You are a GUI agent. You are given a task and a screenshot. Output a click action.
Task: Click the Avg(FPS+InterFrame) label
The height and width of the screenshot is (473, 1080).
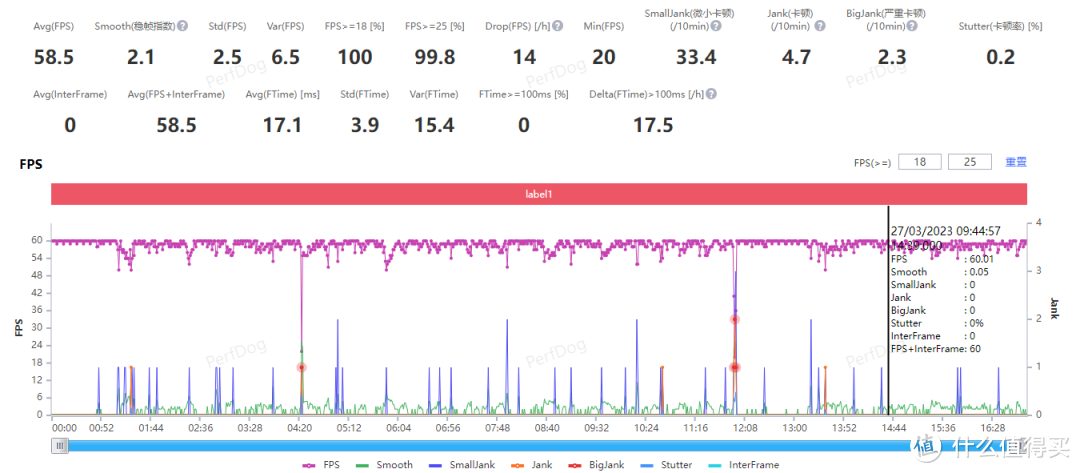[176, 95]
